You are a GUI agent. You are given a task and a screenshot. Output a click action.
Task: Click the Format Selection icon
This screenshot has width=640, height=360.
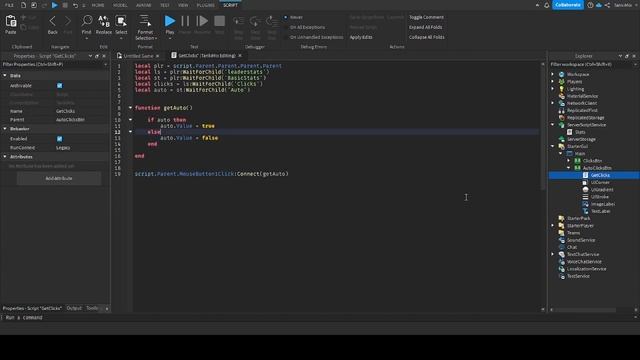click(x=145, y=21)
